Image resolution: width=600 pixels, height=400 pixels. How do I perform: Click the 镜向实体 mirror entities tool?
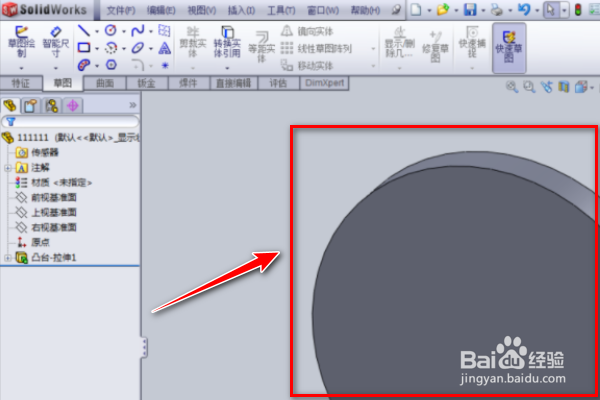307,31
